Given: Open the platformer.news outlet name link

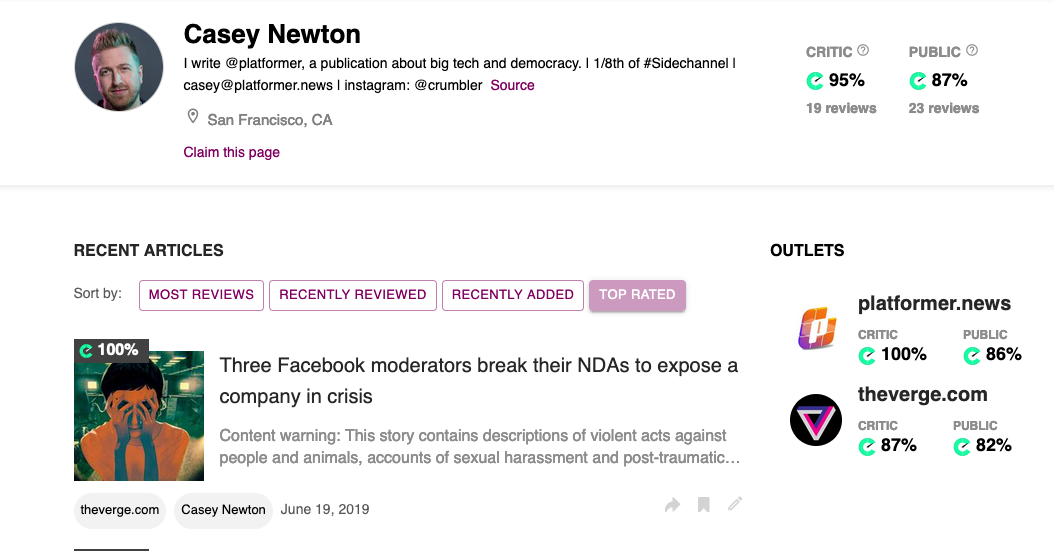Looking at the screenshot, I should (934, 303).
